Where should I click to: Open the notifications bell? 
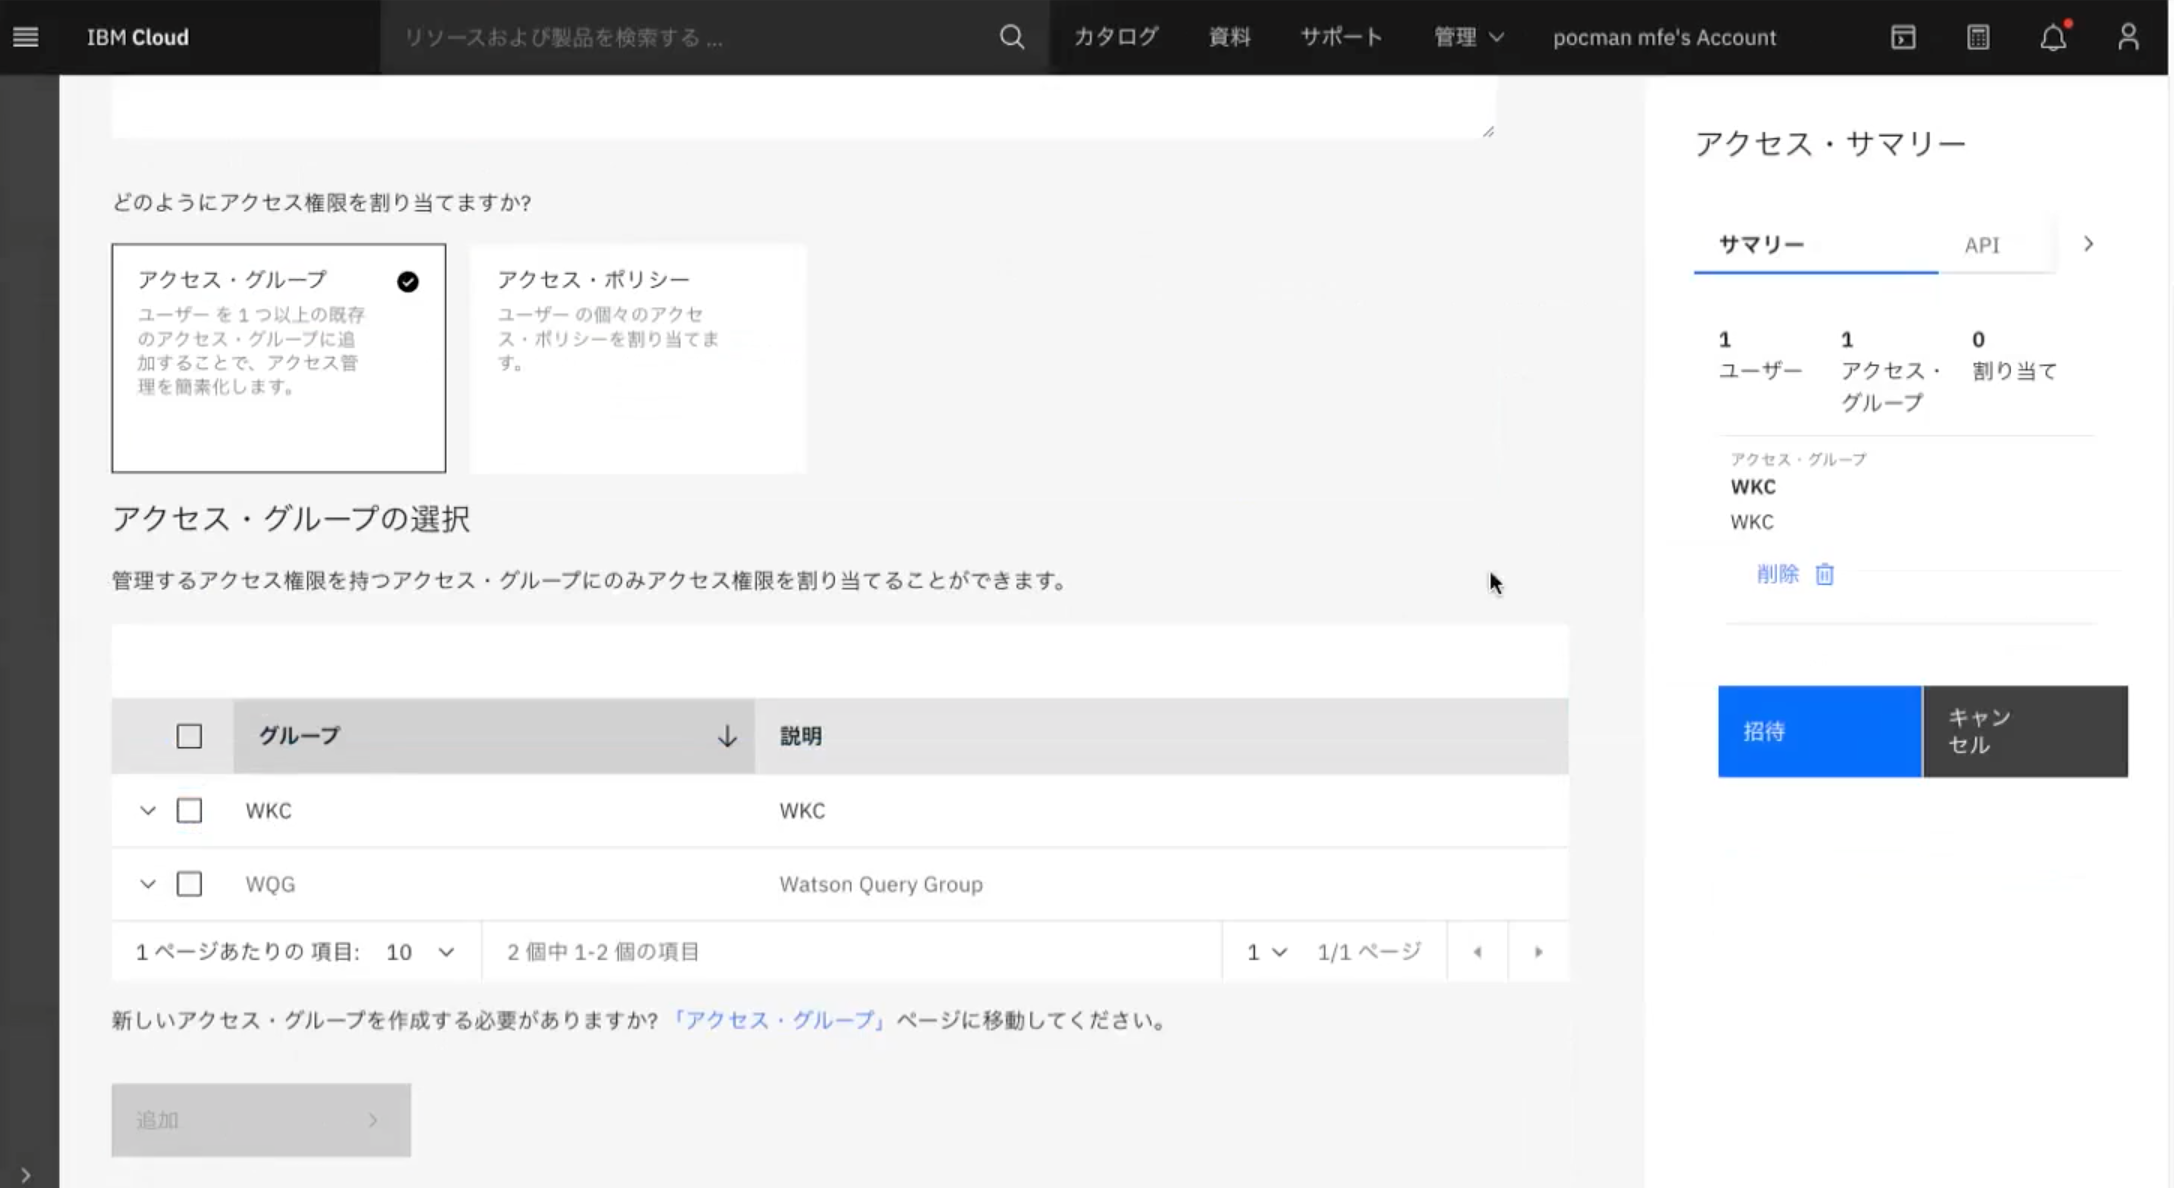pyautogui.click(x=2053, y=38)
